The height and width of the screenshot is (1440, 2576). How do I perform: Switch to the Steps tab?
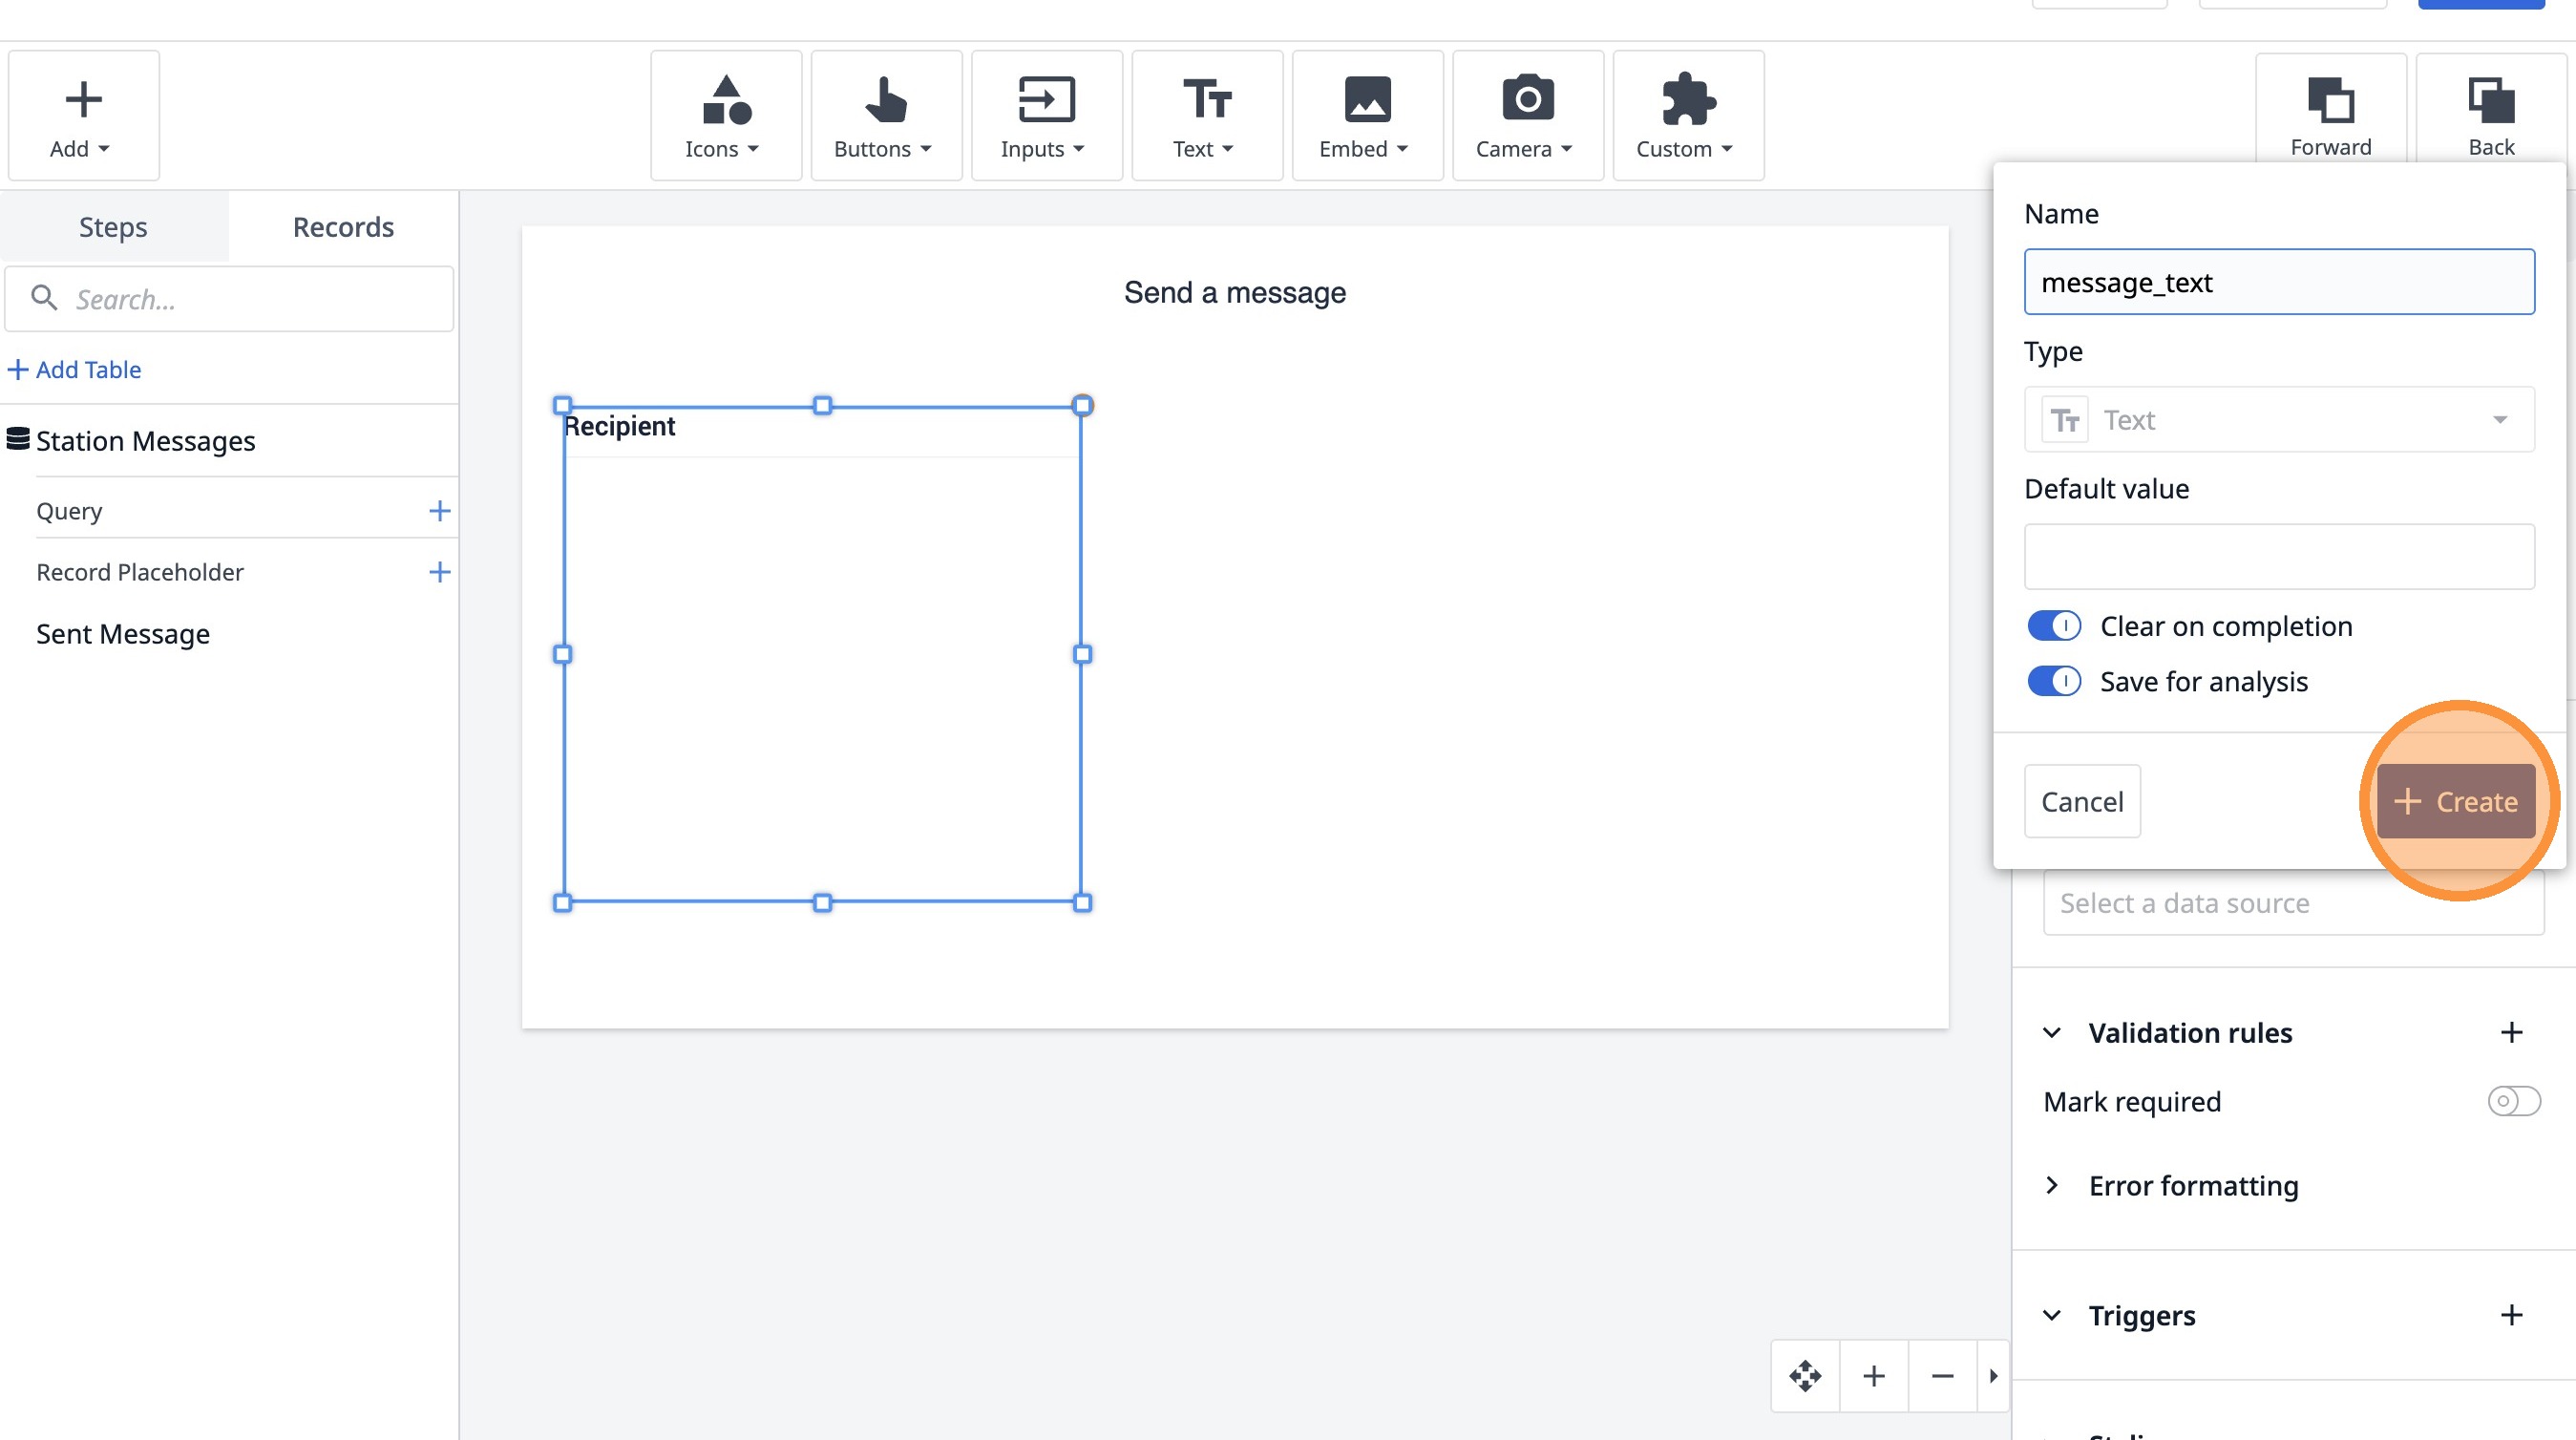pos(113,227)
